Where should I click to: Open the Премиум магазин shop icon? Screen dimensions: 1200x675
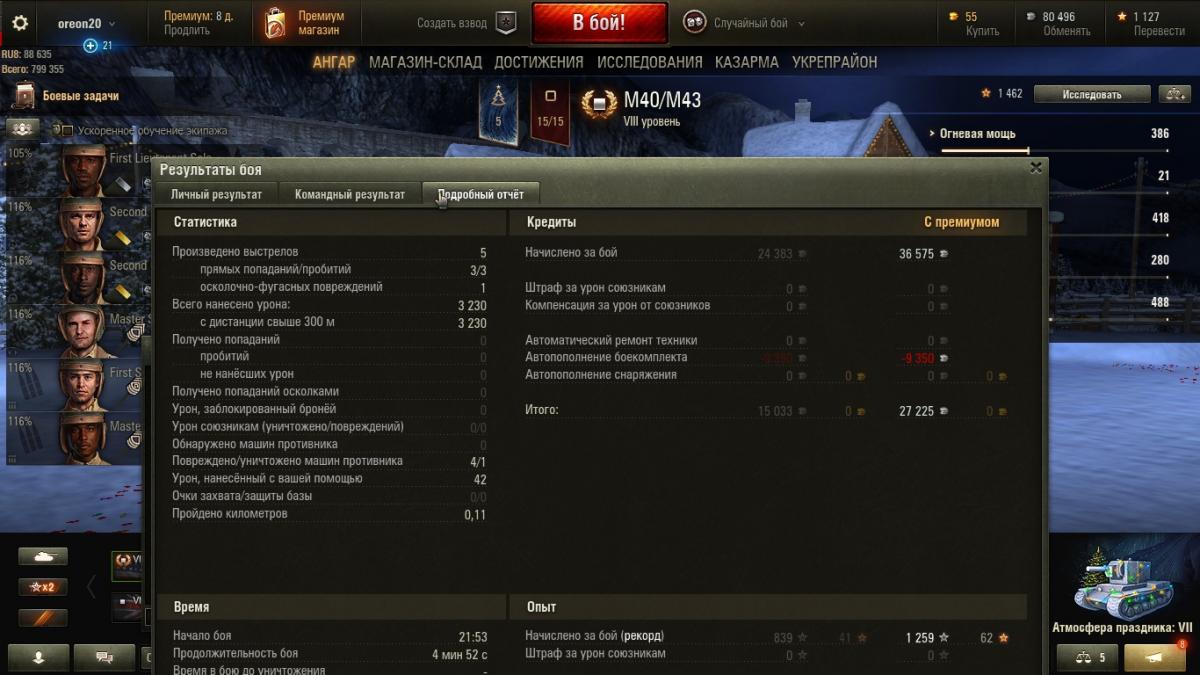[275, 23]
